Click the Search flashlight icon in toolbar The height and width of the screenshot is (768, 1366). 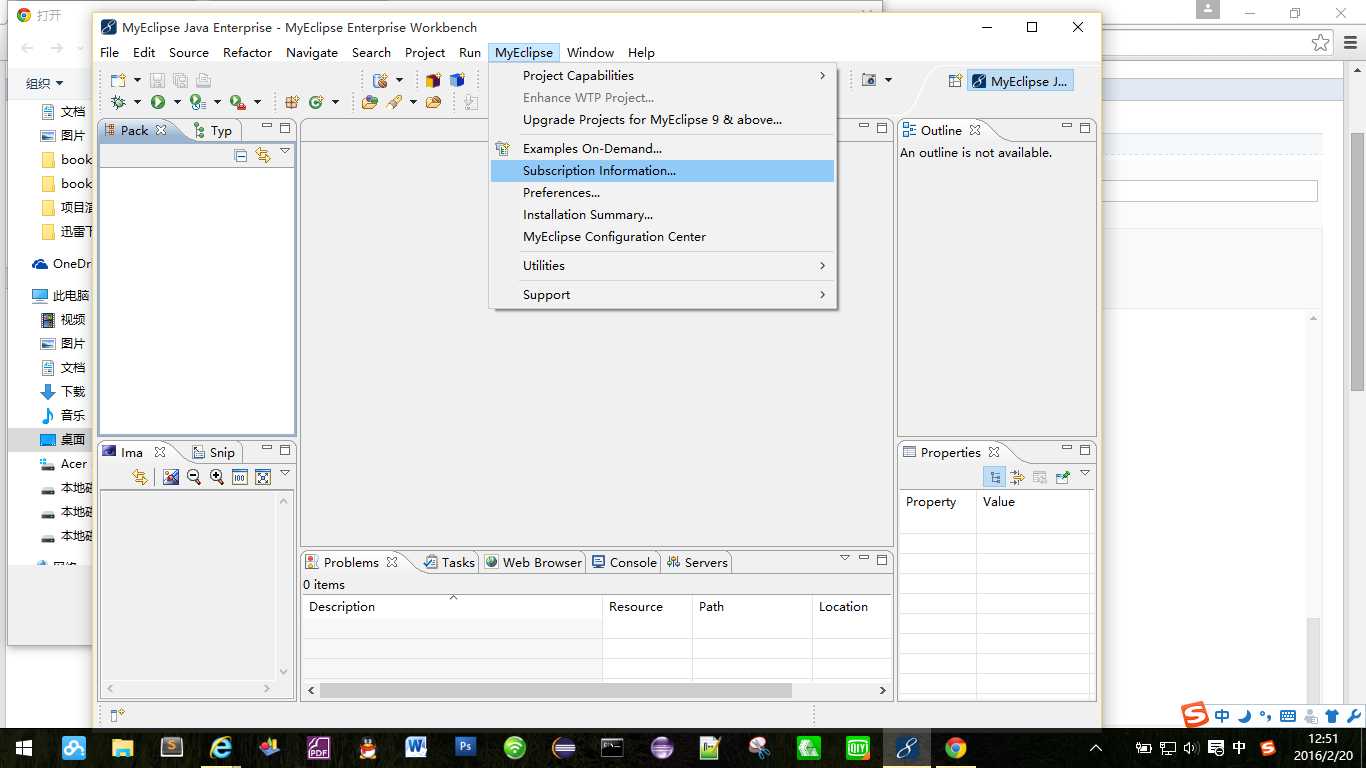click(395, 102)
